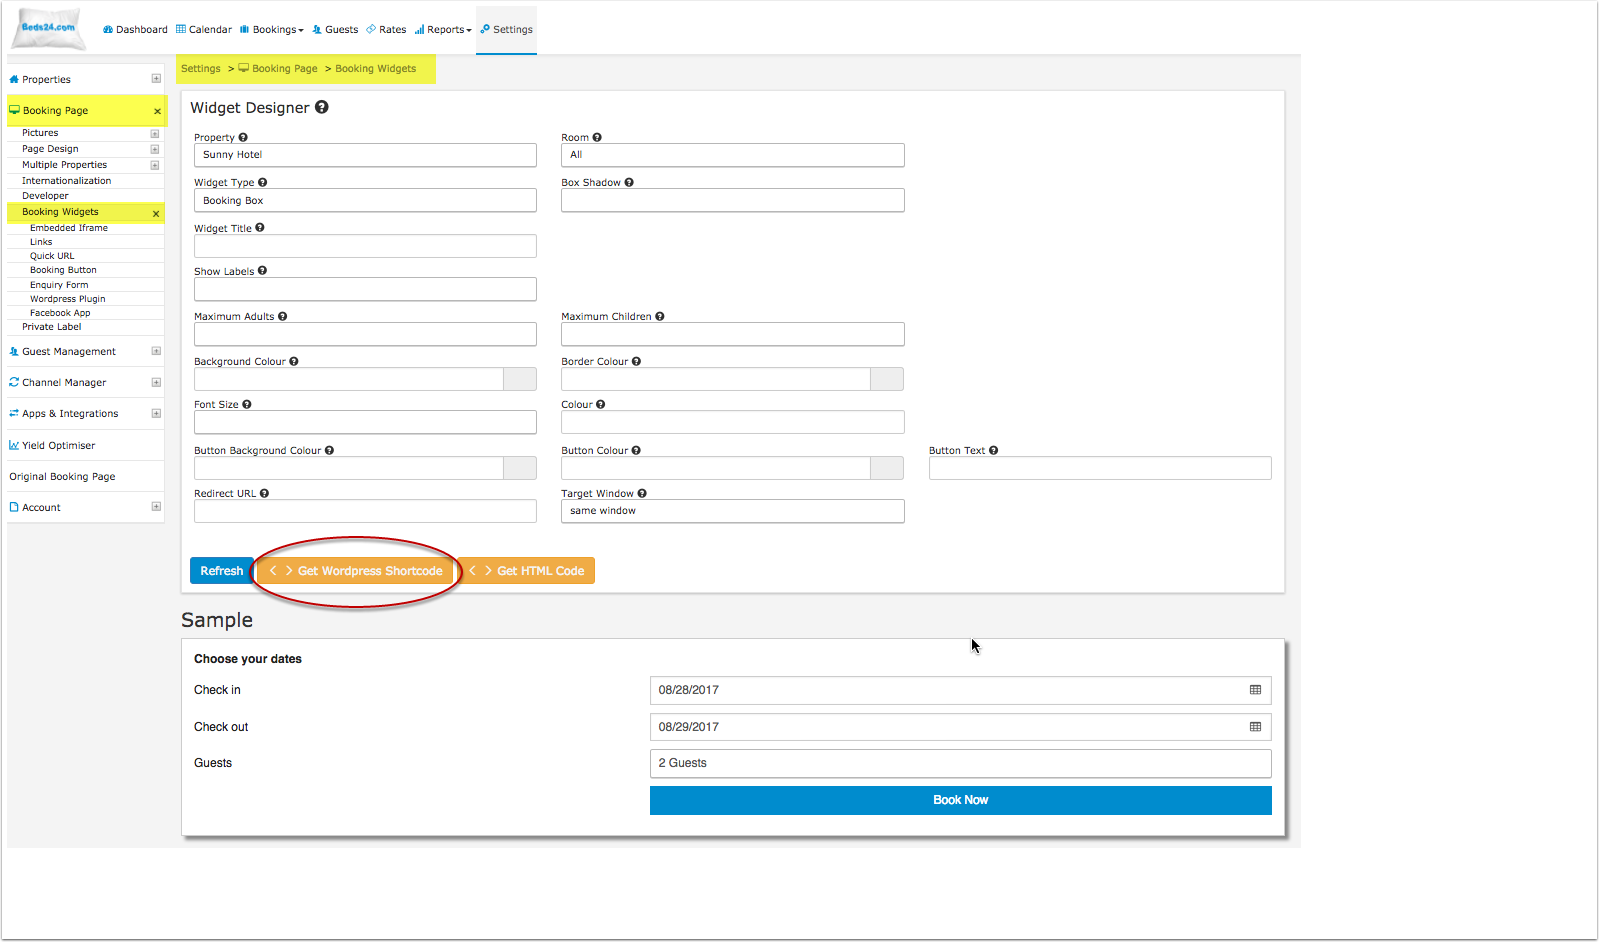This screenshot has width=1599, height=942.
Task: Click help icon beside Property label
Action: coord(243,138)
